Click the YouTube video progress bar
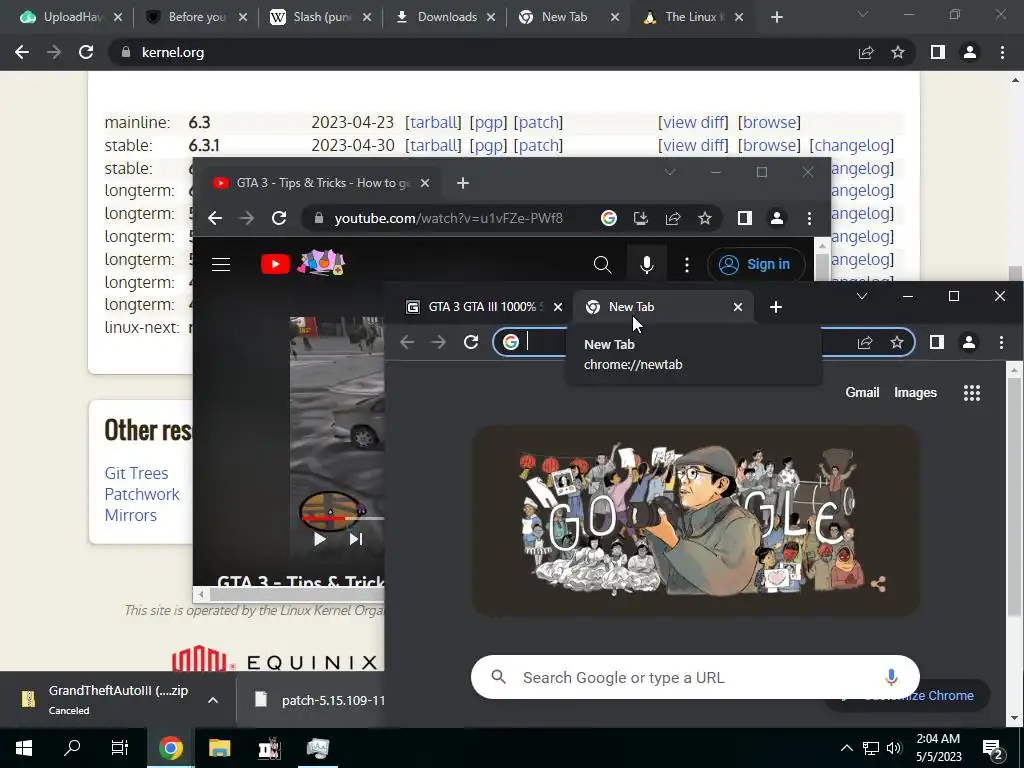Viewport: 1024px width, 768px height. 343,519
